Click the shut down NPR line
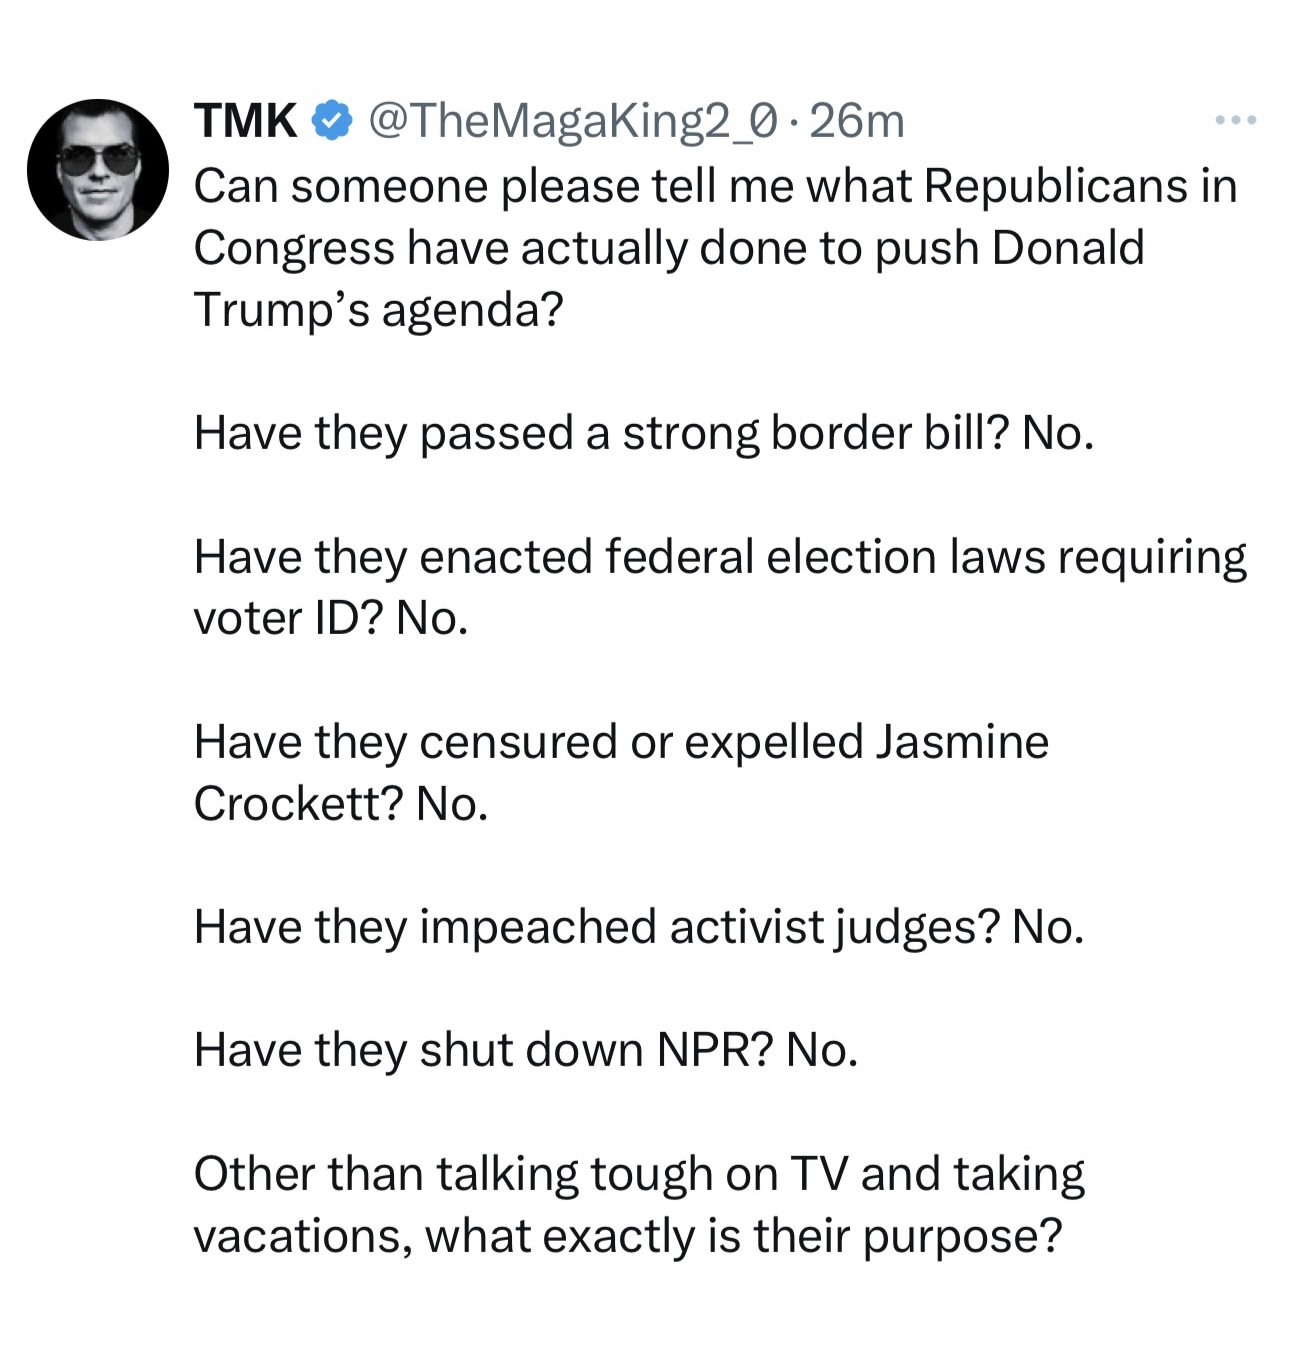 (526, 1050)
